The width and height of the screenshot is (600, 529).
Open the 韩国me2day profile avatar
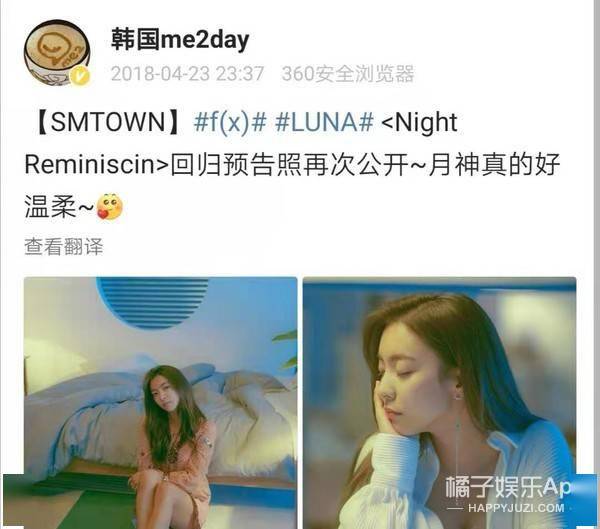click(x=57, y=52)
